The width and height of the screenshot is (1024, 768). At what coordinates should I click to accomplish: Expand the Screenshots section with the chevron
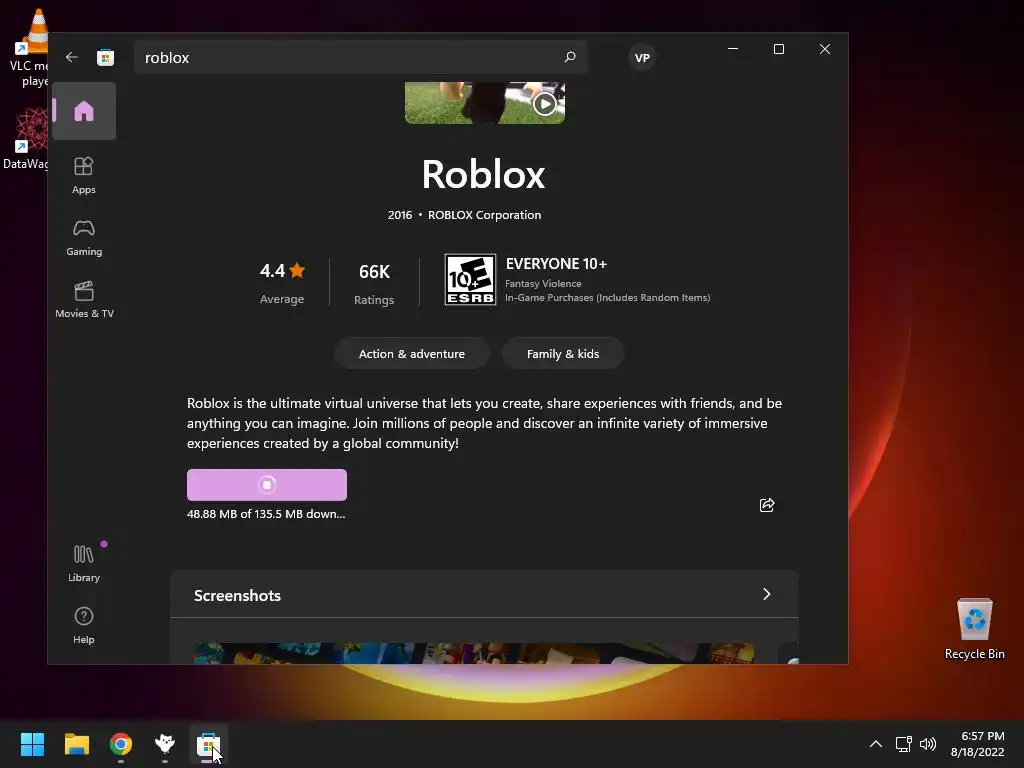click(x=767, y=594)
